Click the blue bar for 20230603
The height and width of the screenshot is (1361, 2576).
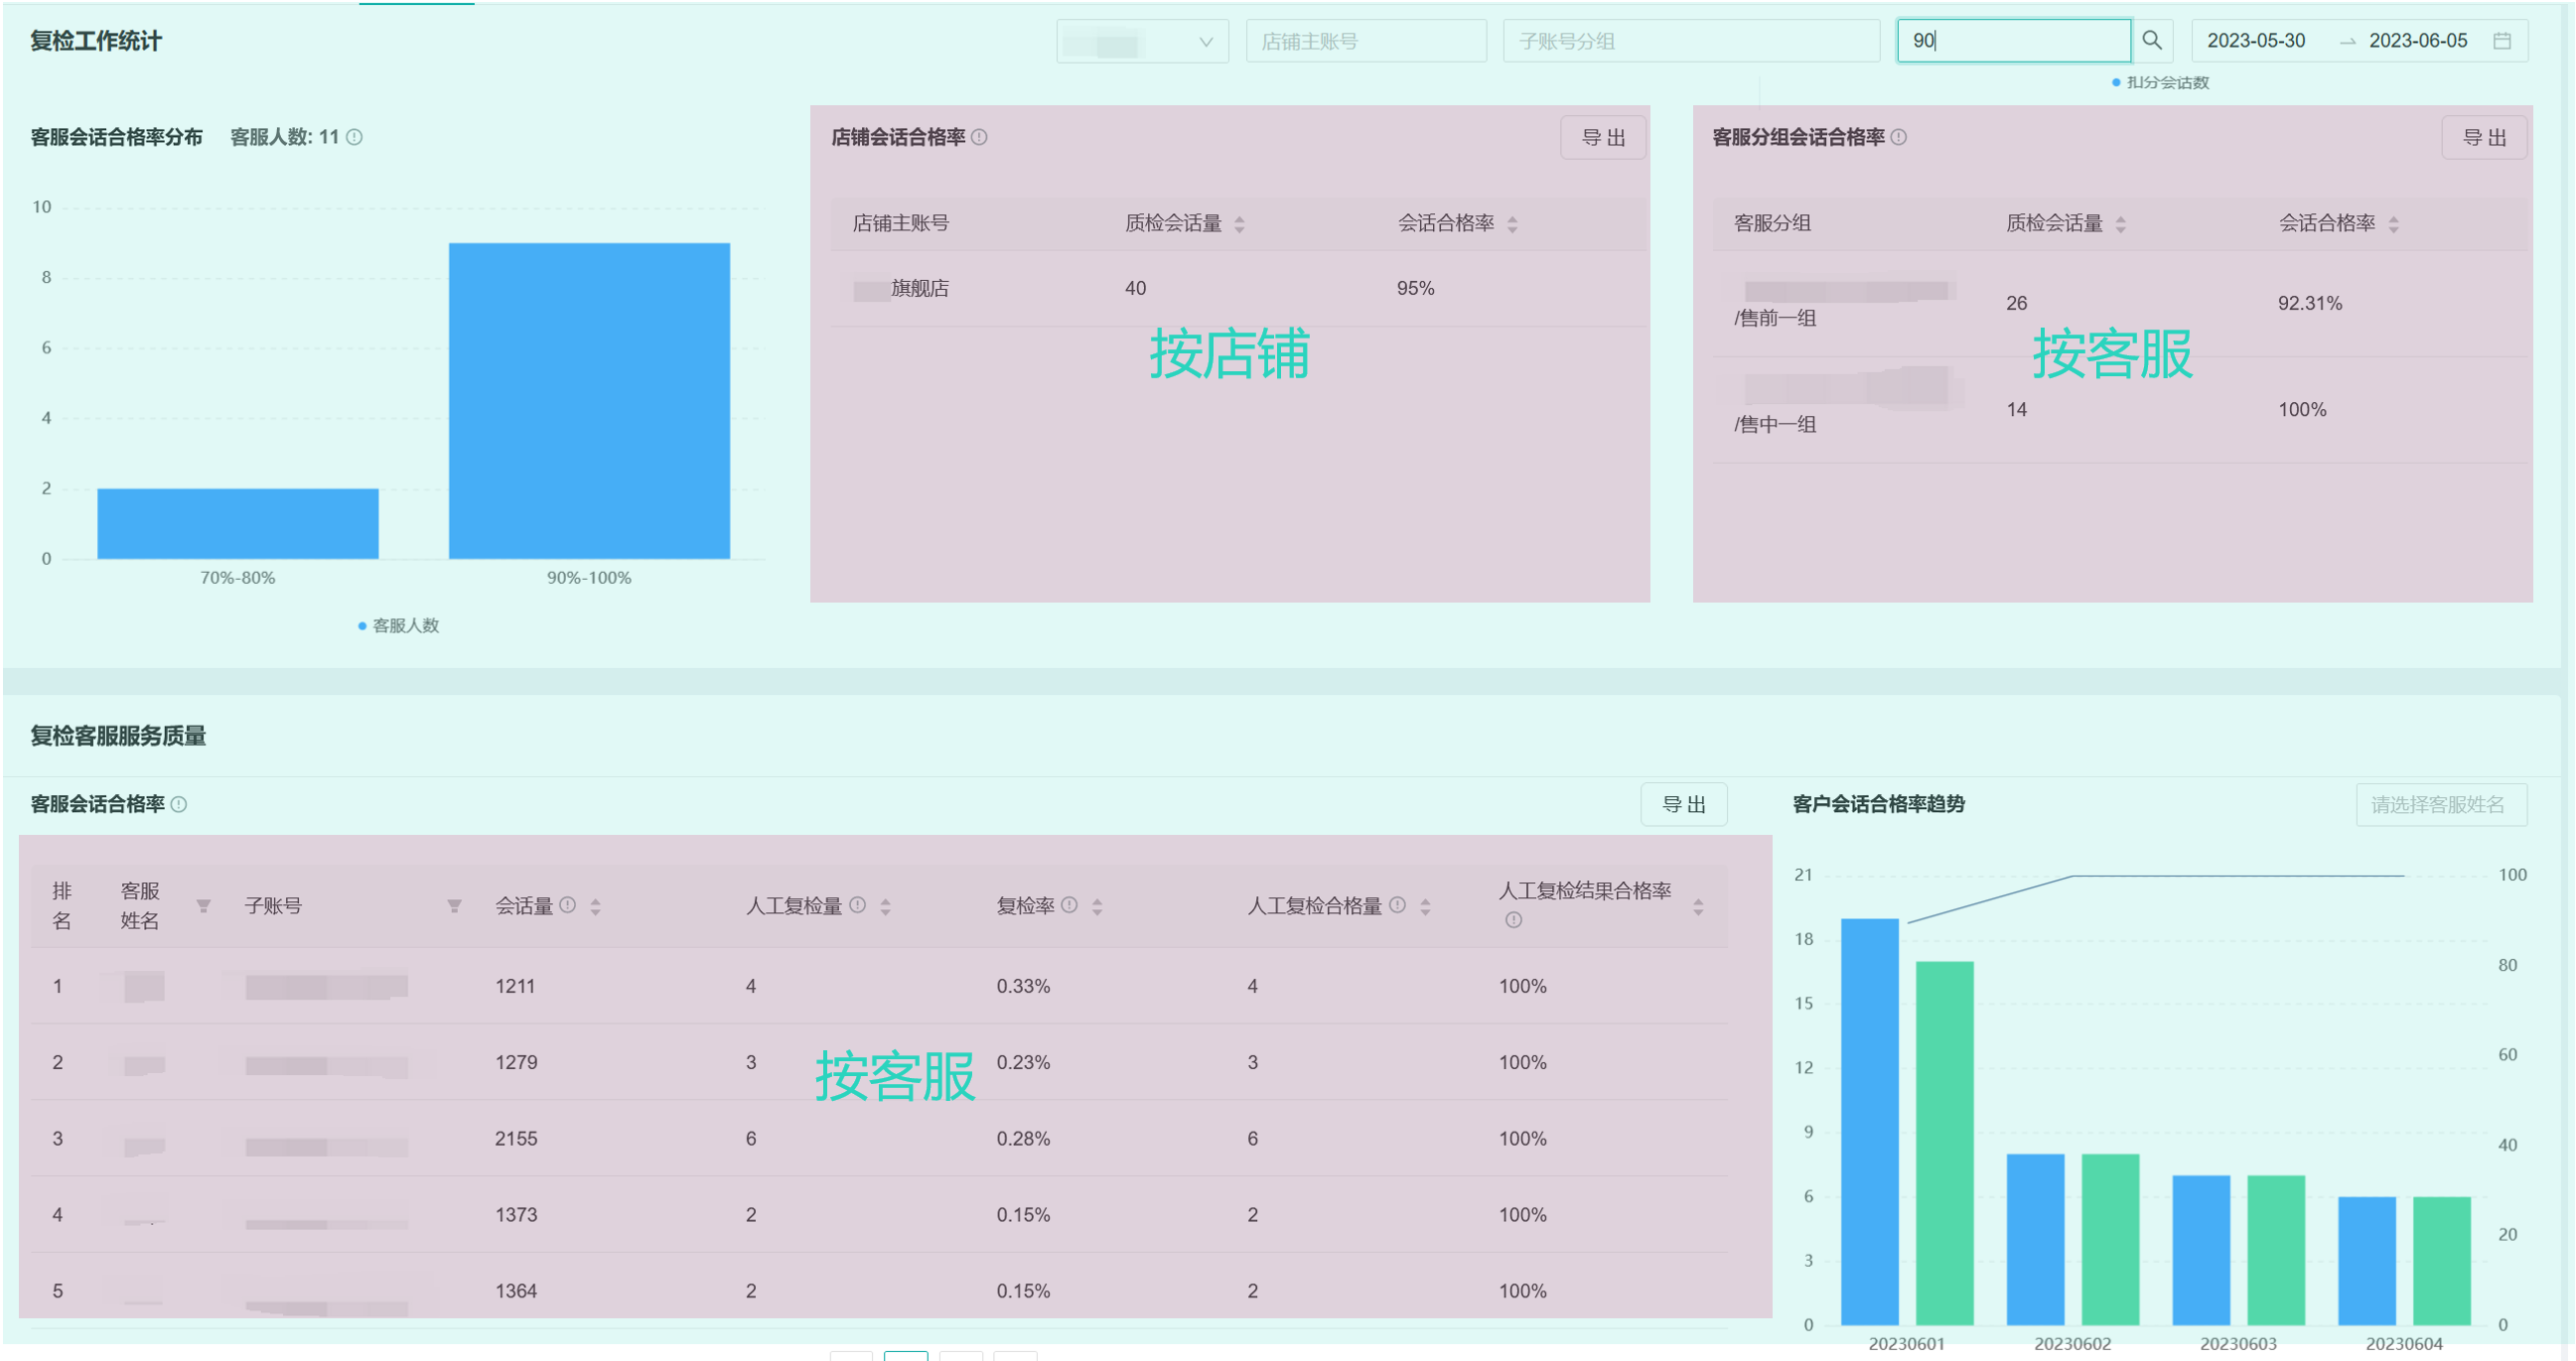pos(2201,1250)
